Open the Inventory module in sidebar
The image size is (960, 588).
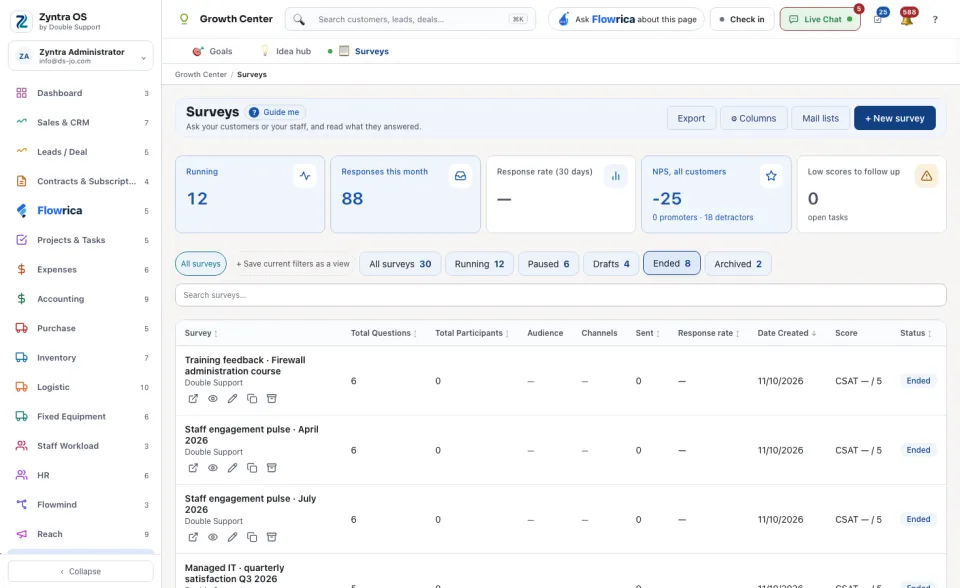click(x=81, y=358)
